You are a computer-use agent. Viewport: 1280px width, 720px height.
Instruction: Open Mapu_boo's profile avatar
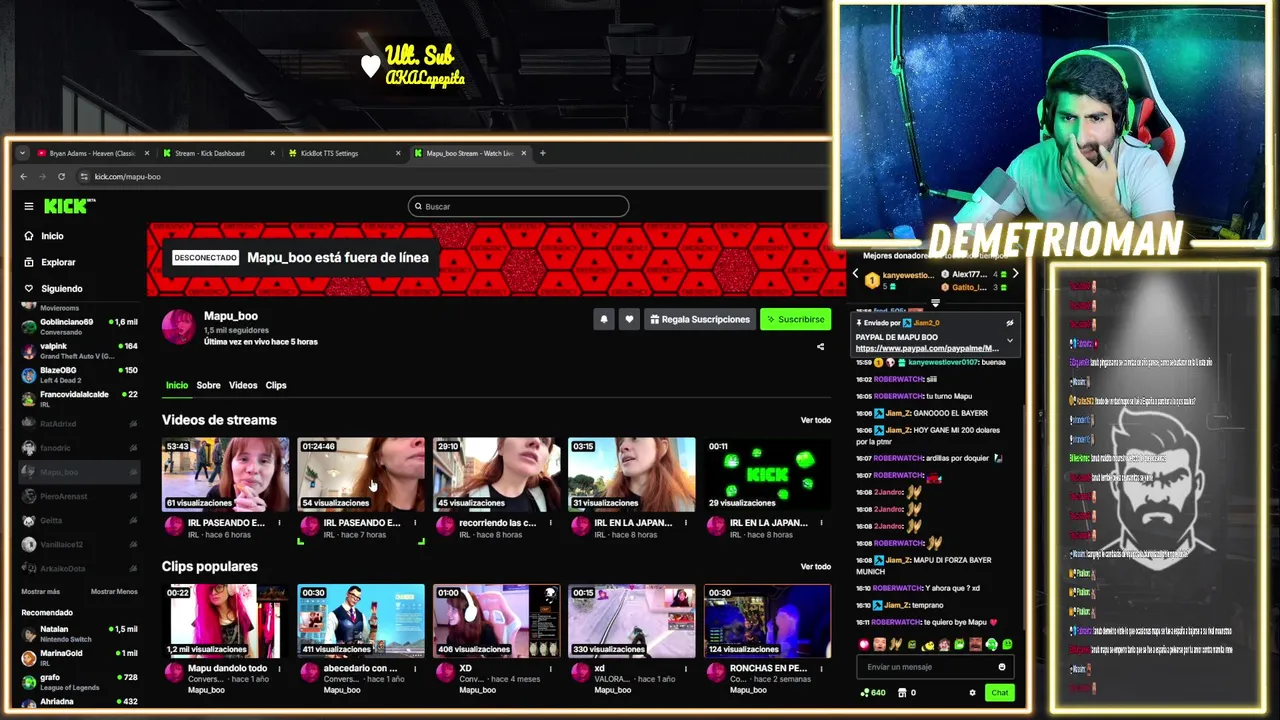179,326
